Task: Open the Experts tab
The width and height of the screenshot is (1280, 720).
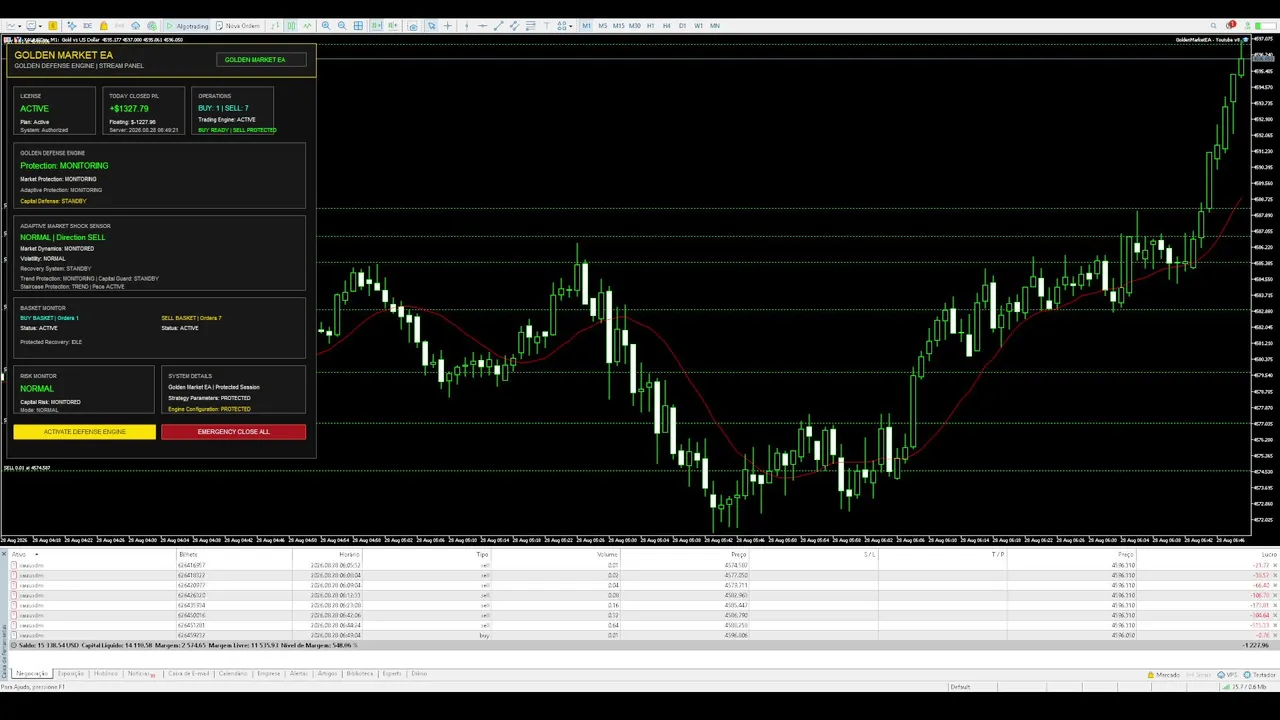Action: (x=391, y=673)
